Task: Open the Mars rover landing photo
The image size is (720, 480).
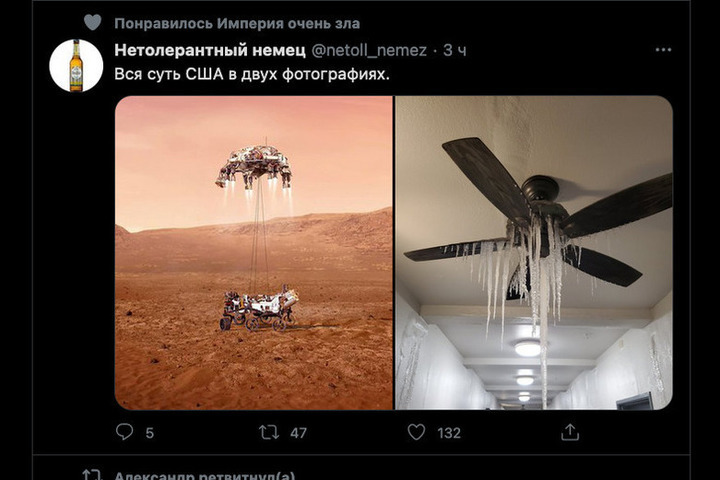Action: click(254, 253)
